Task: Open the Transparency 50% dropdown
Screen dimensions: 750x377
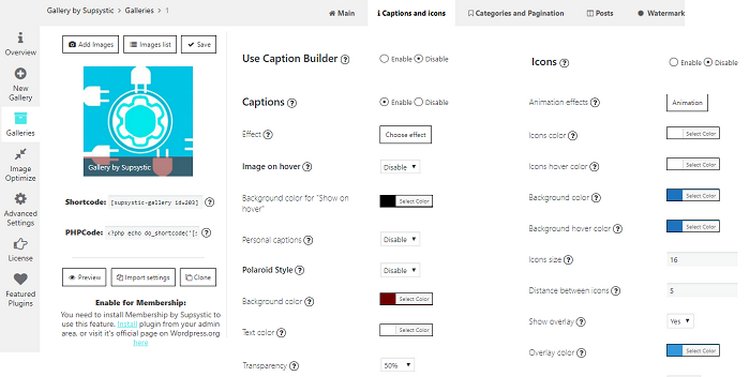Action: pos(397,365)
